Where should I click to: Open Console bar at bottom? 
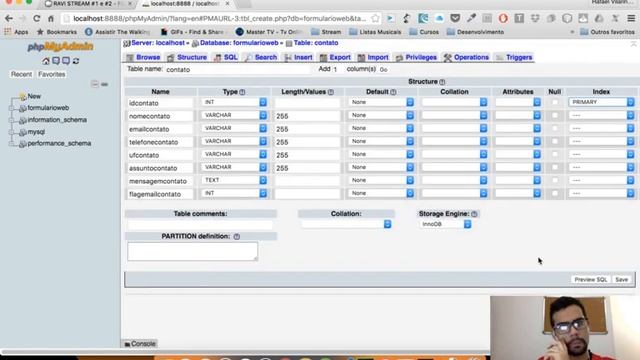coord(140,344)
